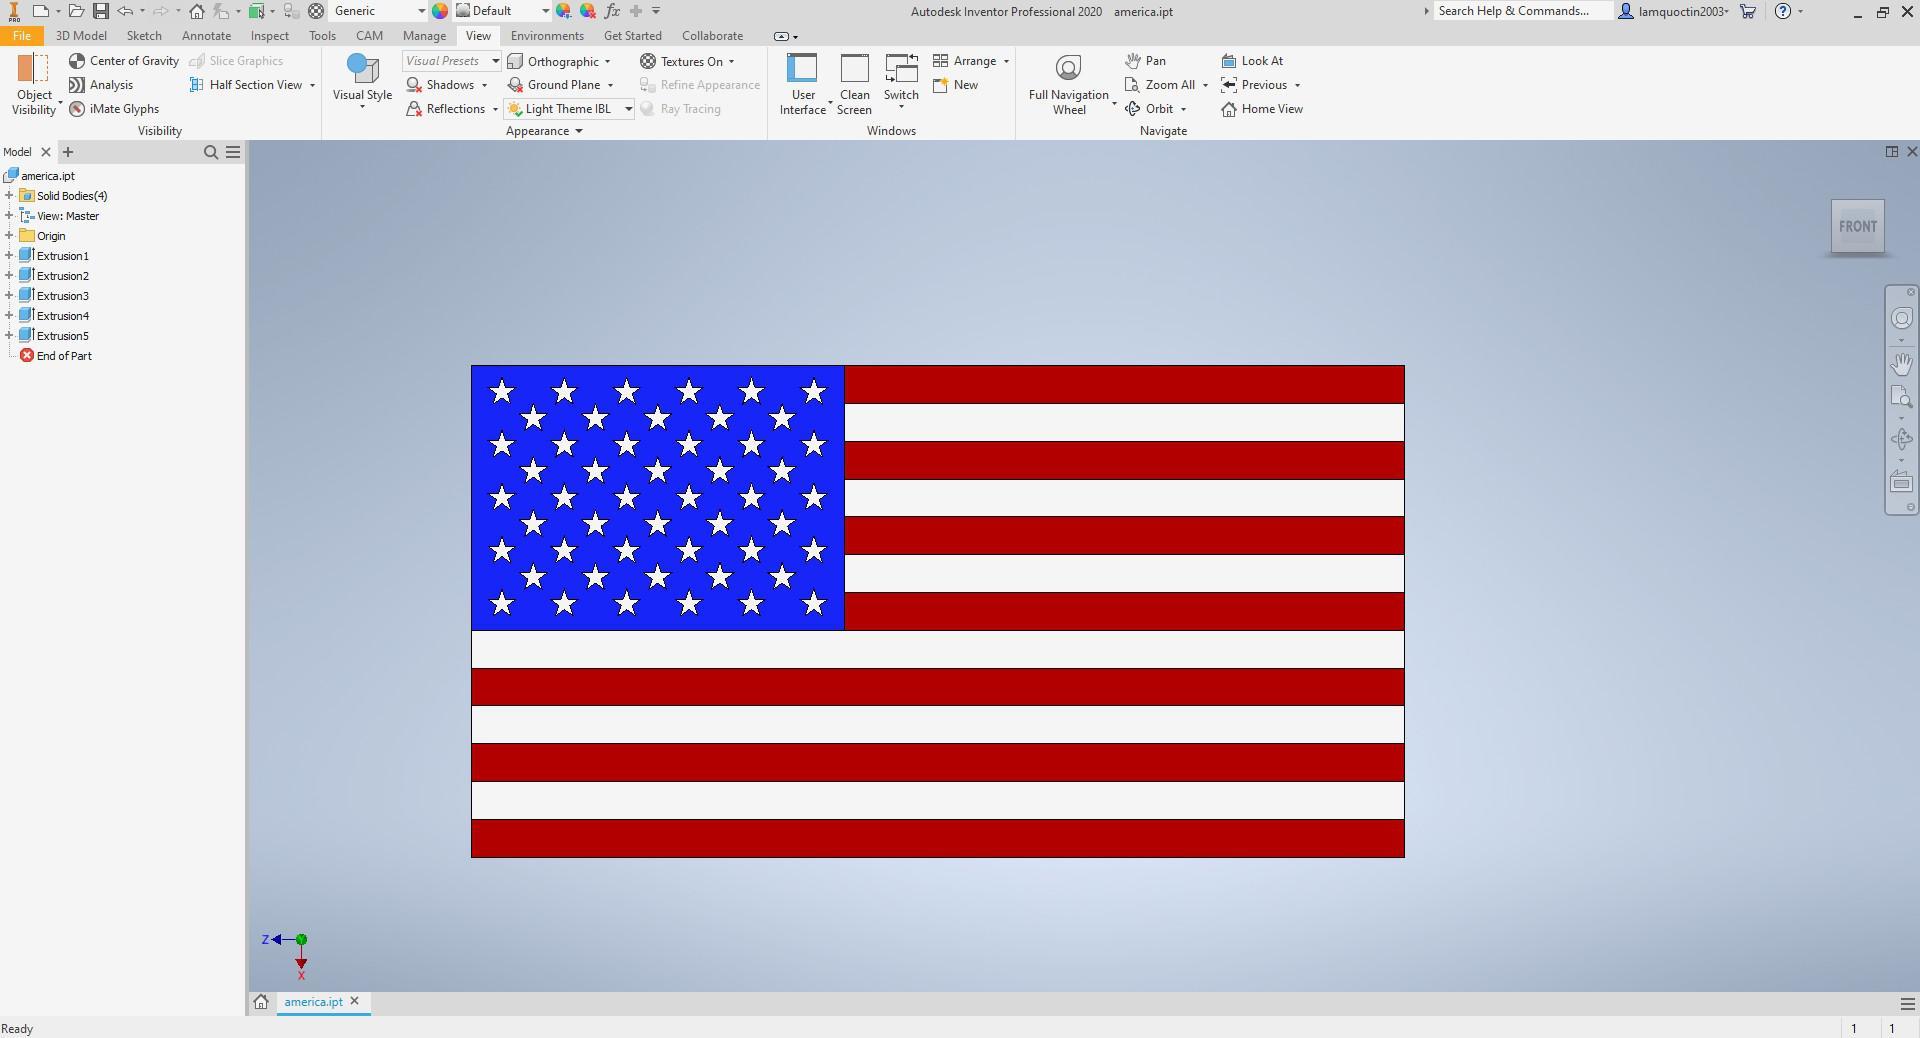Activate Clean Screen mode
Image resolution: width=1920 pixels, height=1038 pixels.
855,85
